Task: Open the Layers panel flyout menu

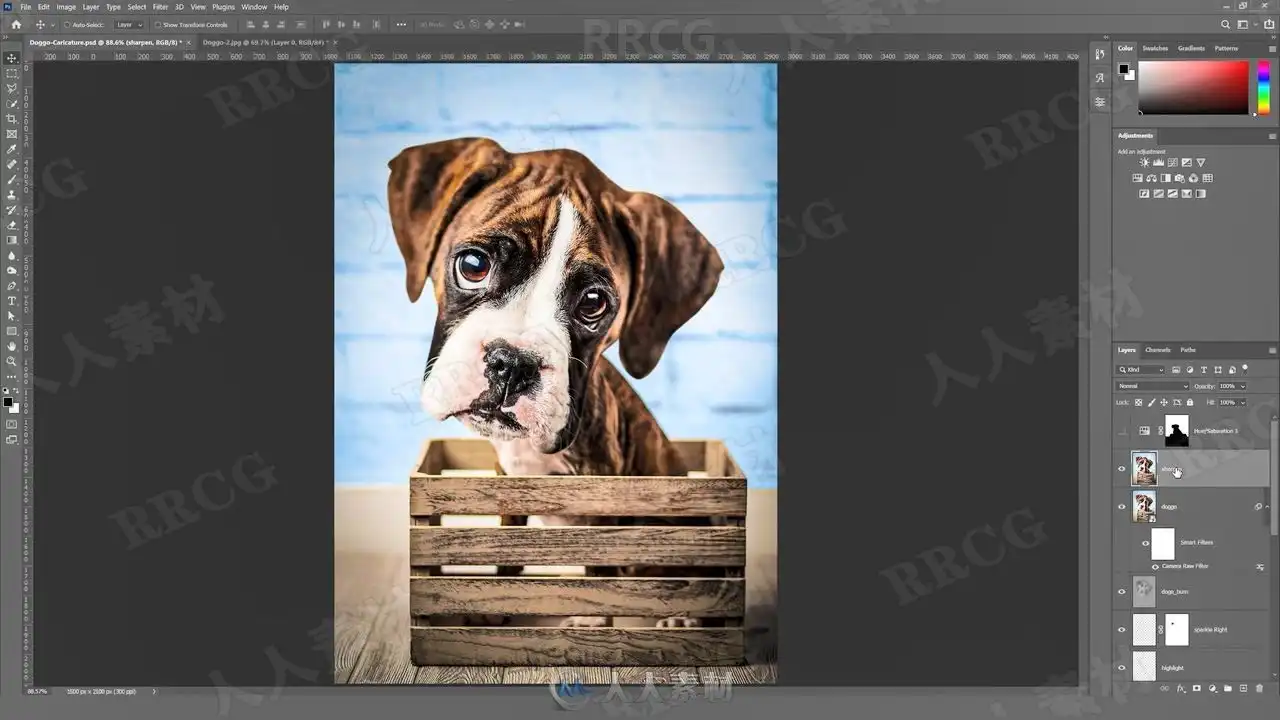Action: click(1272, 350)
